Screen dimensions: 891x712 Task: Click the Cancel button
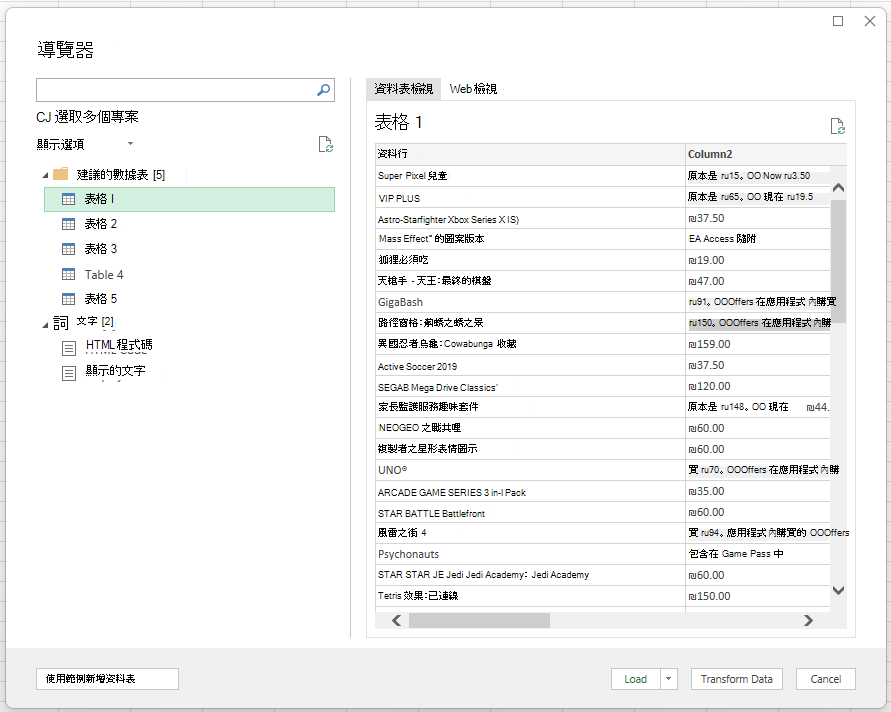(x=826, y=678)
